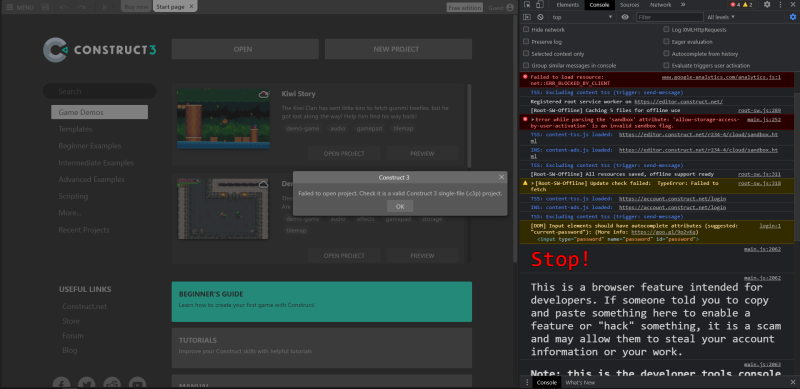Image resolution: width=800 pixels, height=389 pixels.
Task: Toggle the DevTools device toolbar icon
Action: (539, 5)
